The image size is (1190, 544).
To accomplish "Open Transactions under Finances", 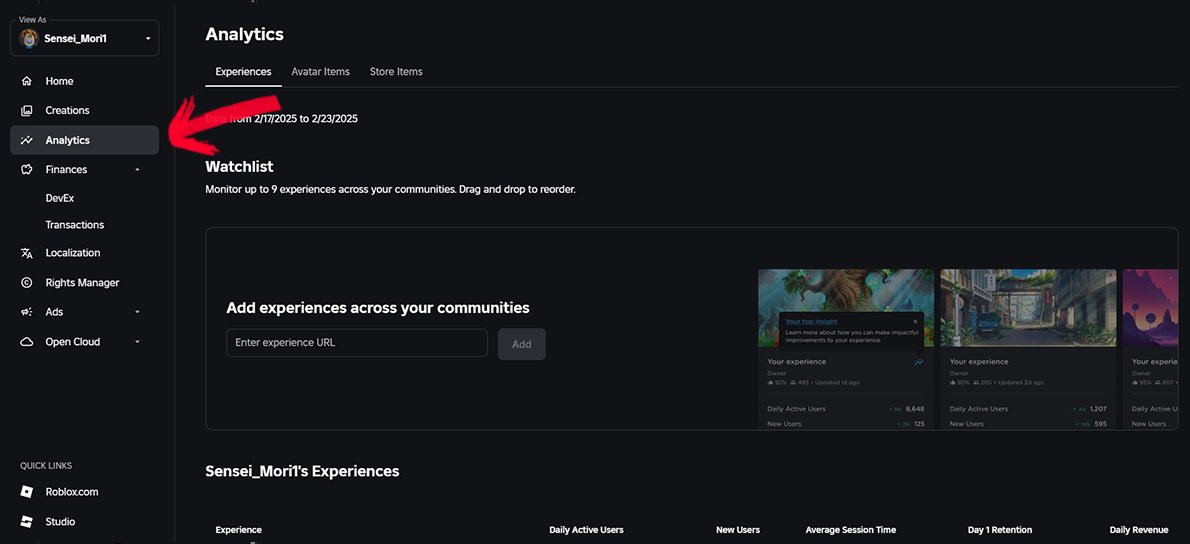I will [74, 225].
